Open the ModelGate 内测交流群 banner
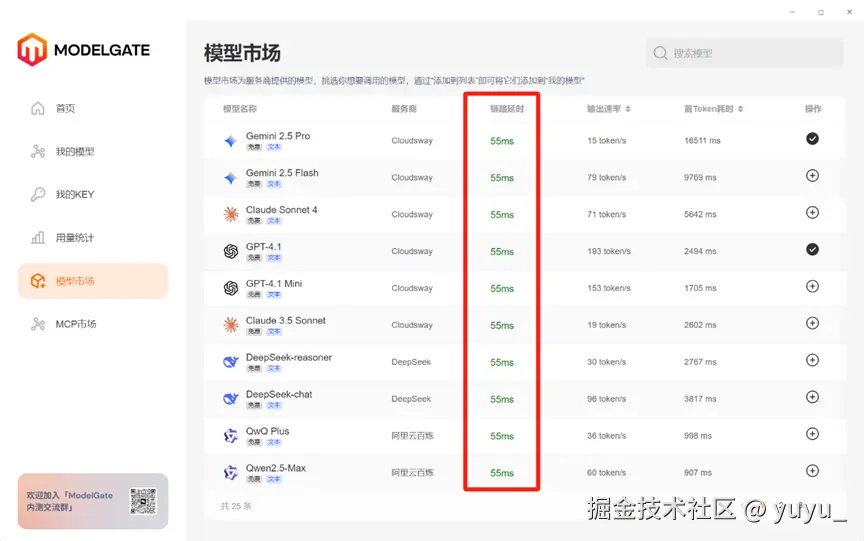The image size is (864, 541). coord(93,501)
